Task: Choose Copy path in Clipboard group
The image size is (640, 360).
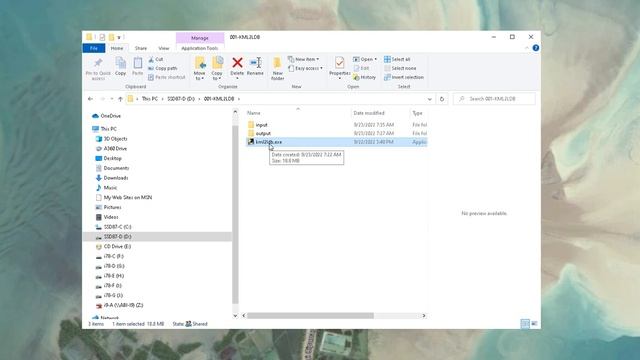Action: 162,68
